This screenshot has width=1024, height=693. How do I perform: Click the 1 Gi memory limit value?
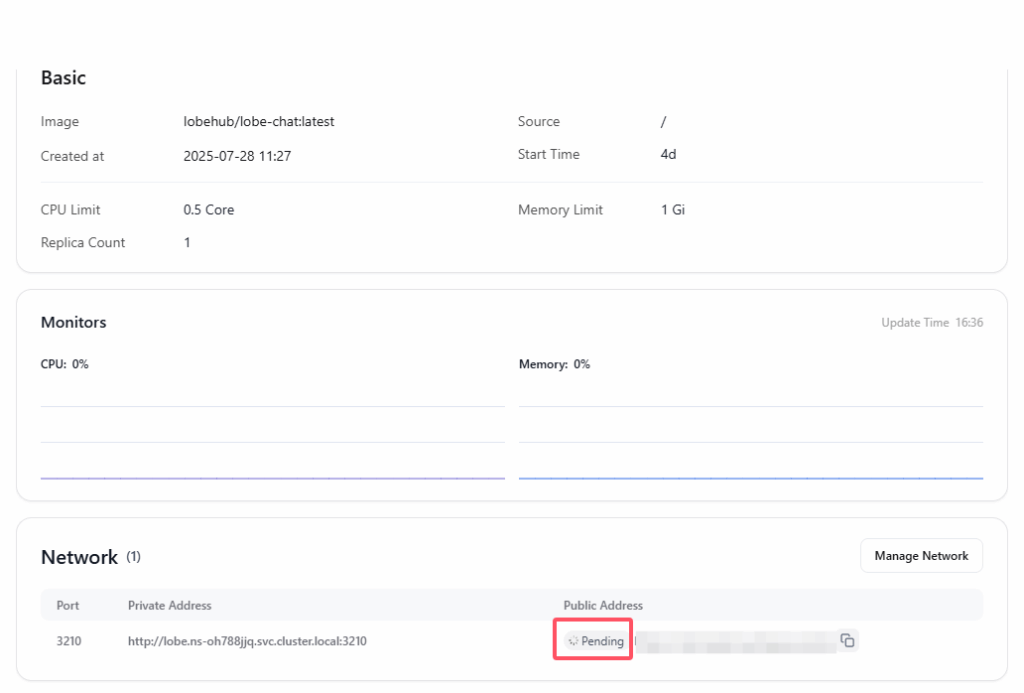click(672, 210)
